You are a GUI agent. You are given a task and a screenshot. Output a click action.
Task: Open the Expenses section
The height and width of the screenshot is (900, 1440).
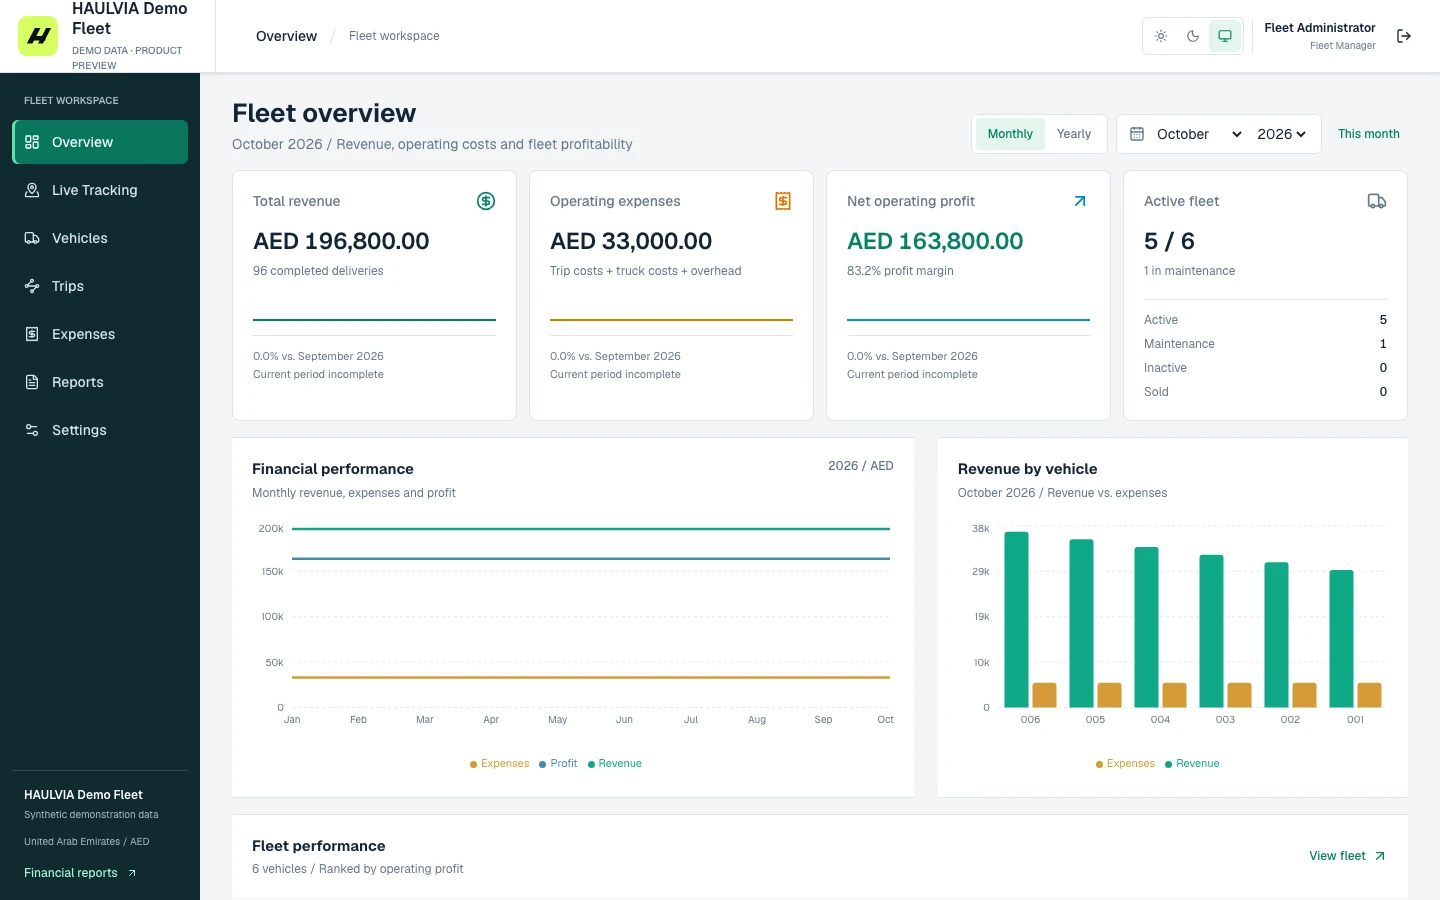click(x=100, y=334)
